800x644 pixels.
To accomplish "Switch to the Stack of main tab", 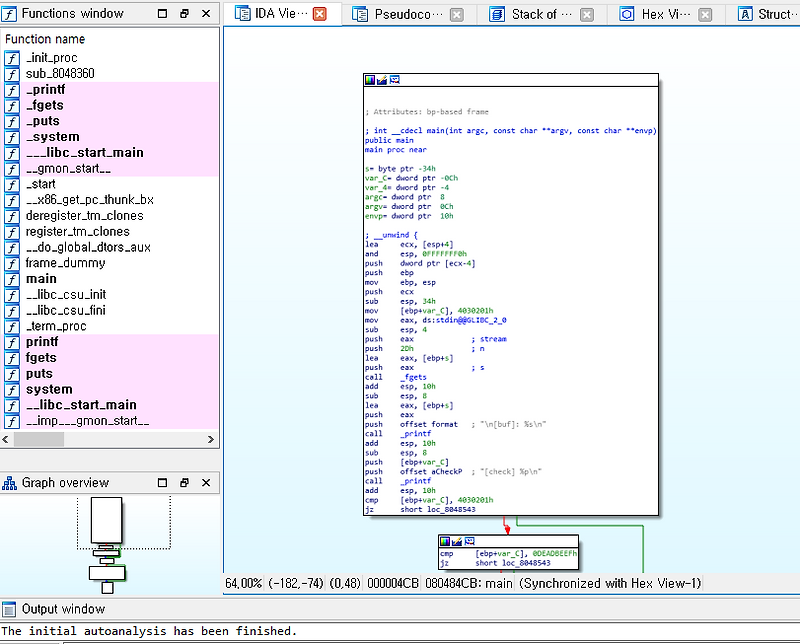I will 540,14.
